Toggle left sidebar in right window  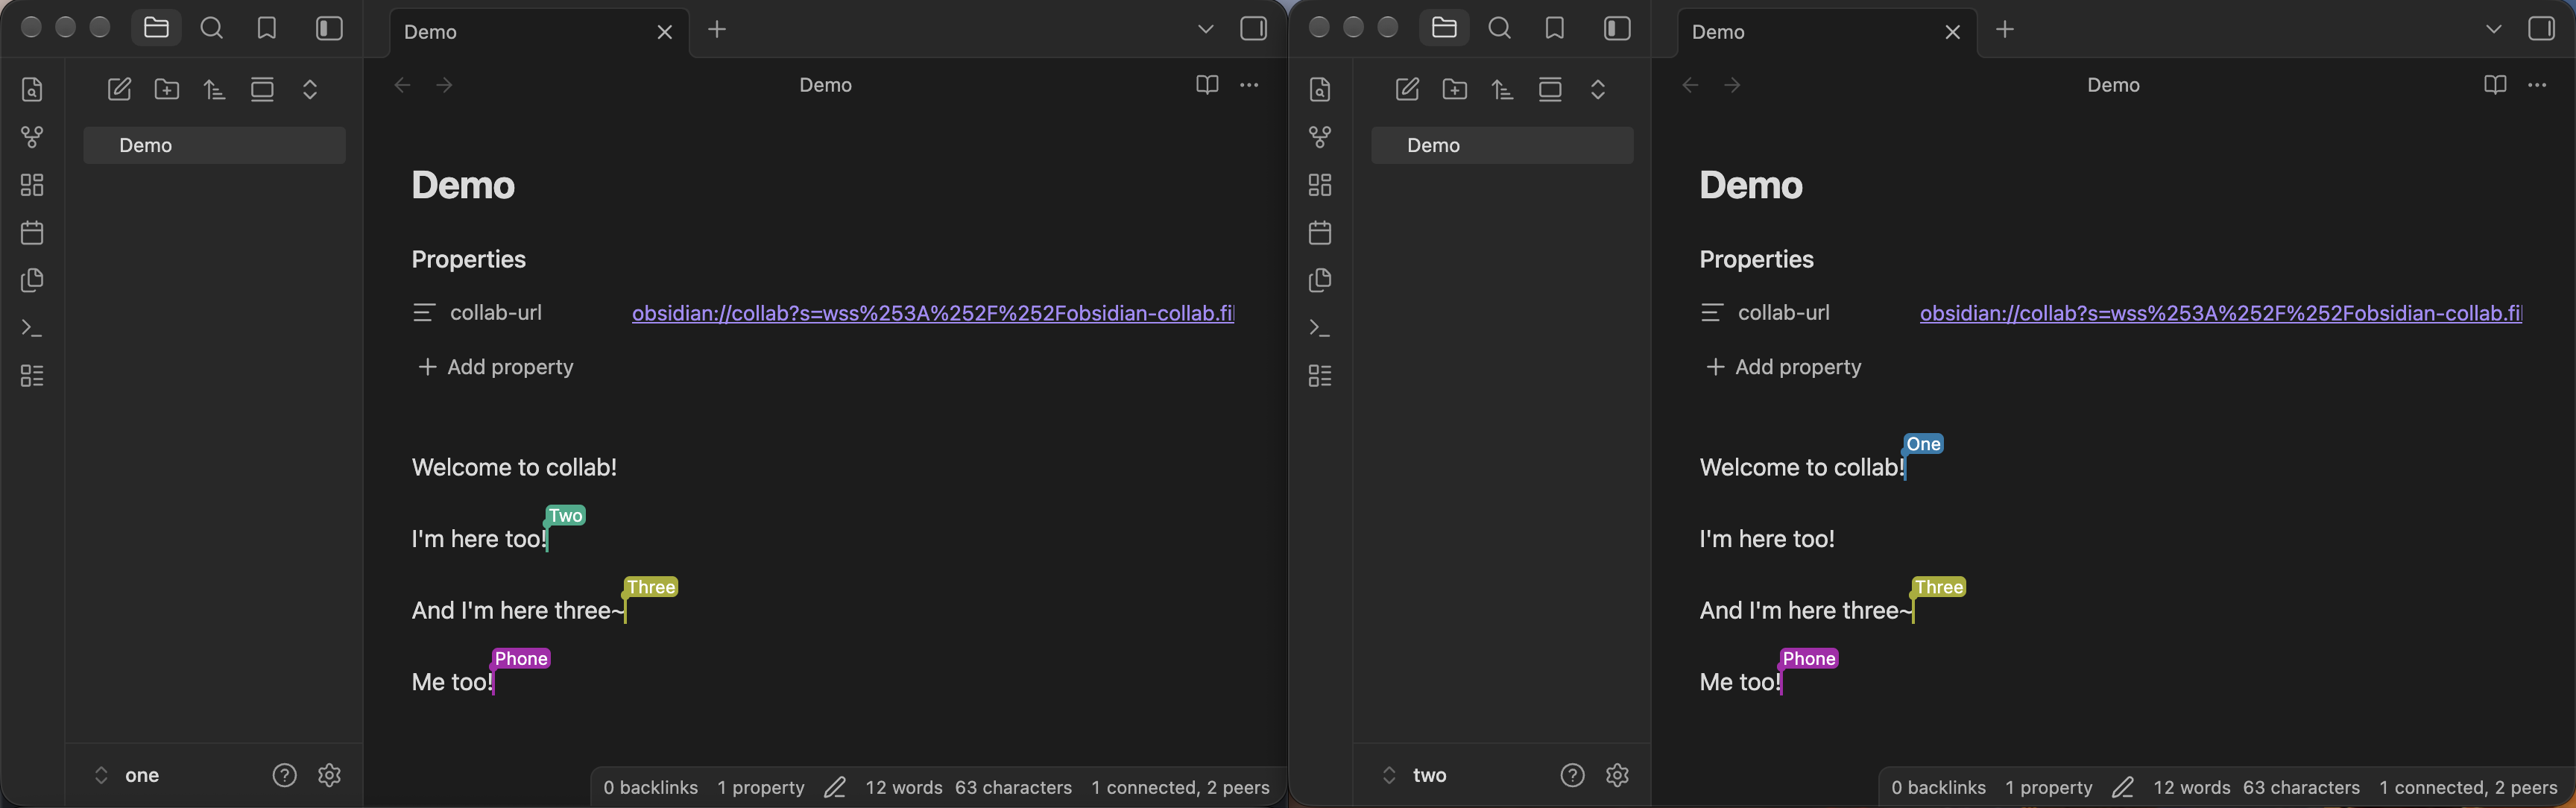tap(1617, 28)
